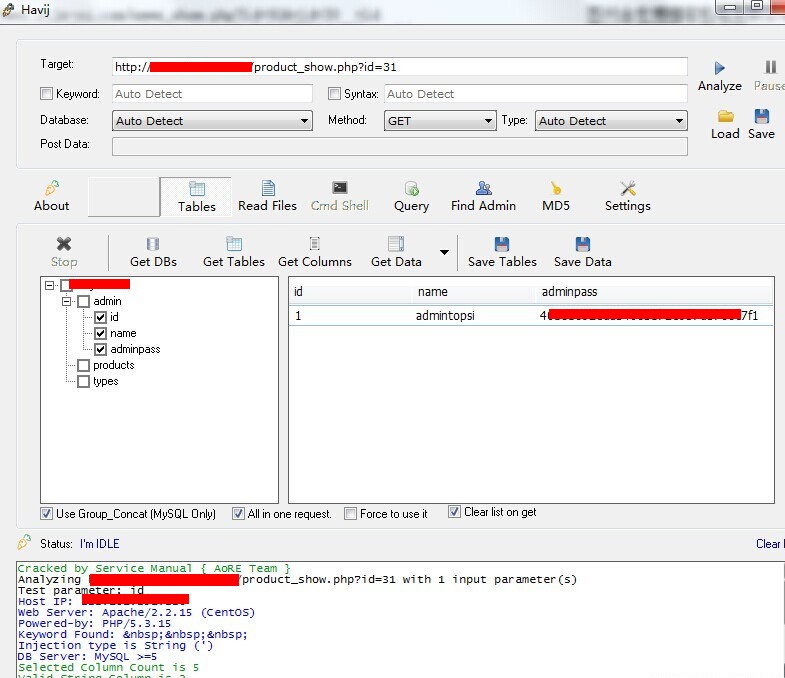Collapse the admin table tree node
This screenshot has width=785, height=678.
[66, 301]
